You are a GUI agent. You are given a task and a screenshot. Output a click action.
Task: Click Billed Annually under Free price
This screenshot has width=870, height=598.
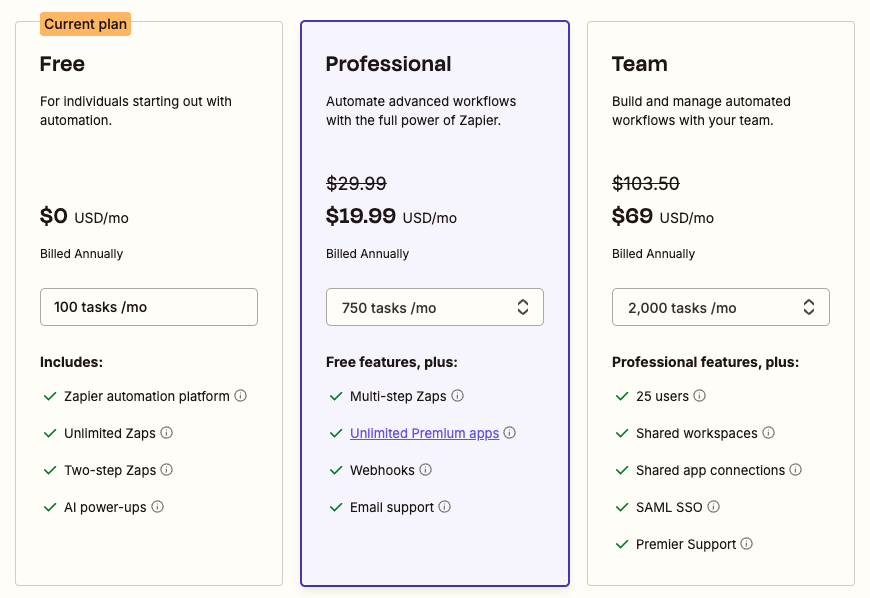[x=82, y=254]
